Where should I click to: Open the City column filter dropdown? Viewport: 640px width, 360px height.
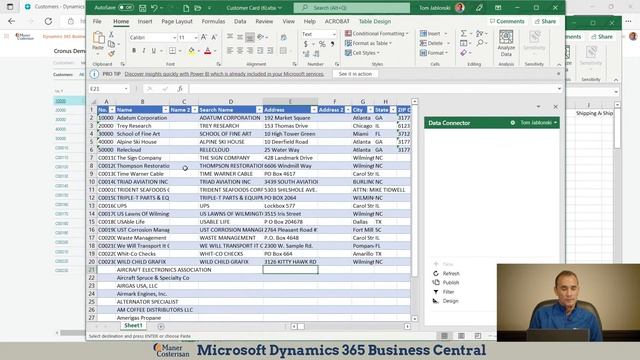370,110
